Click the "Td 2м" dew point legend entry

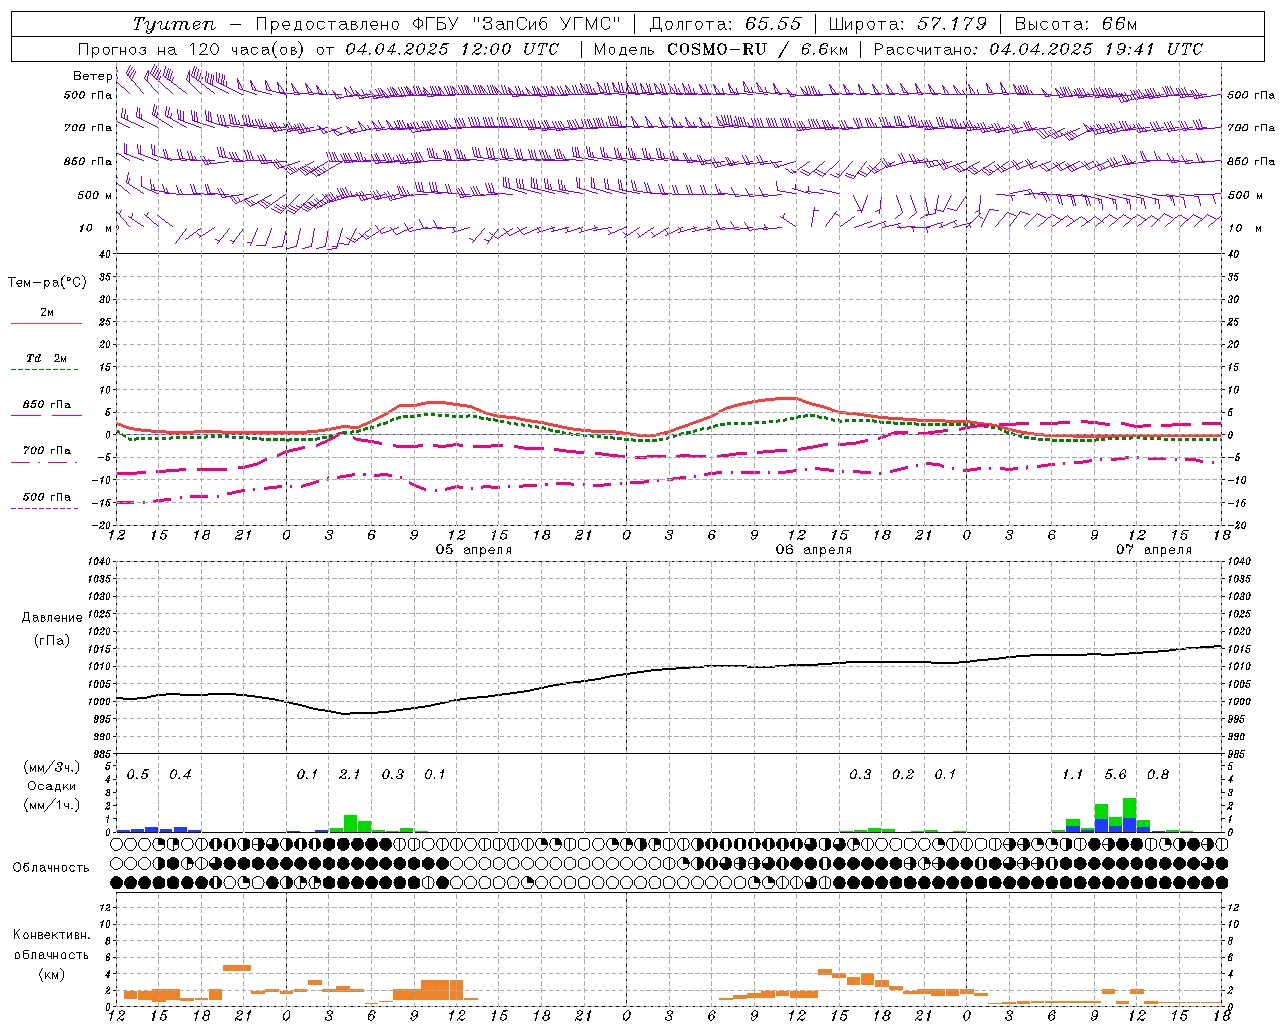pyautogui.click(x=47, y=358)
